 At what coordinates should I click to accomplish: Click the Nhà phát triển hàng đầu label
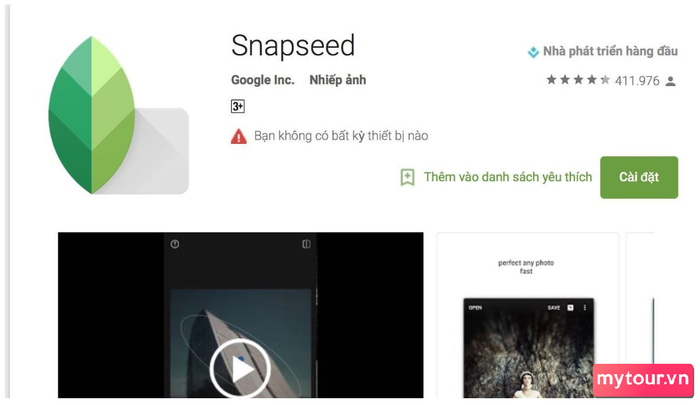pyautogui.click(x=610, y=51)
